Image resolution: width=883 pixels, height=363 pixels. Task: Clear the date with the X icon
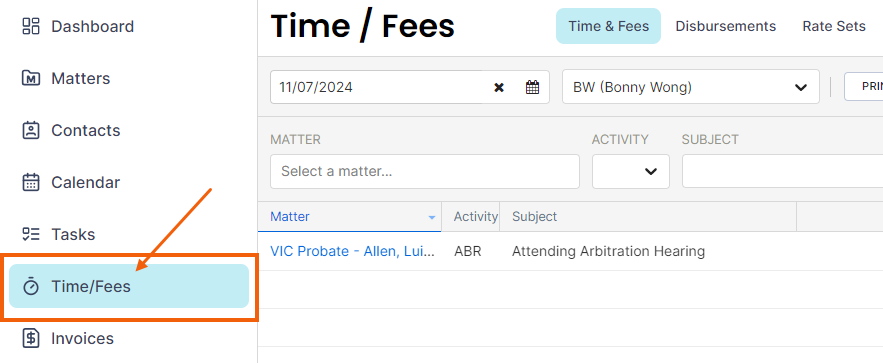click(498, 87)
